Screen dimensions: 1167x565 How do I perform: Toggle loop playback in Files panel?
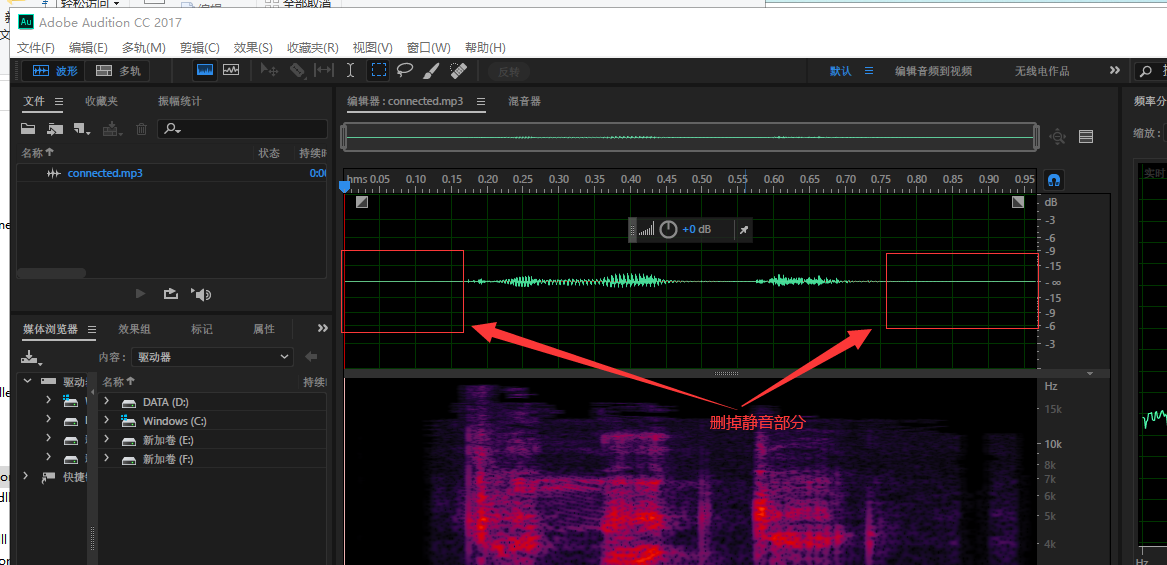(x=170, y=294)
